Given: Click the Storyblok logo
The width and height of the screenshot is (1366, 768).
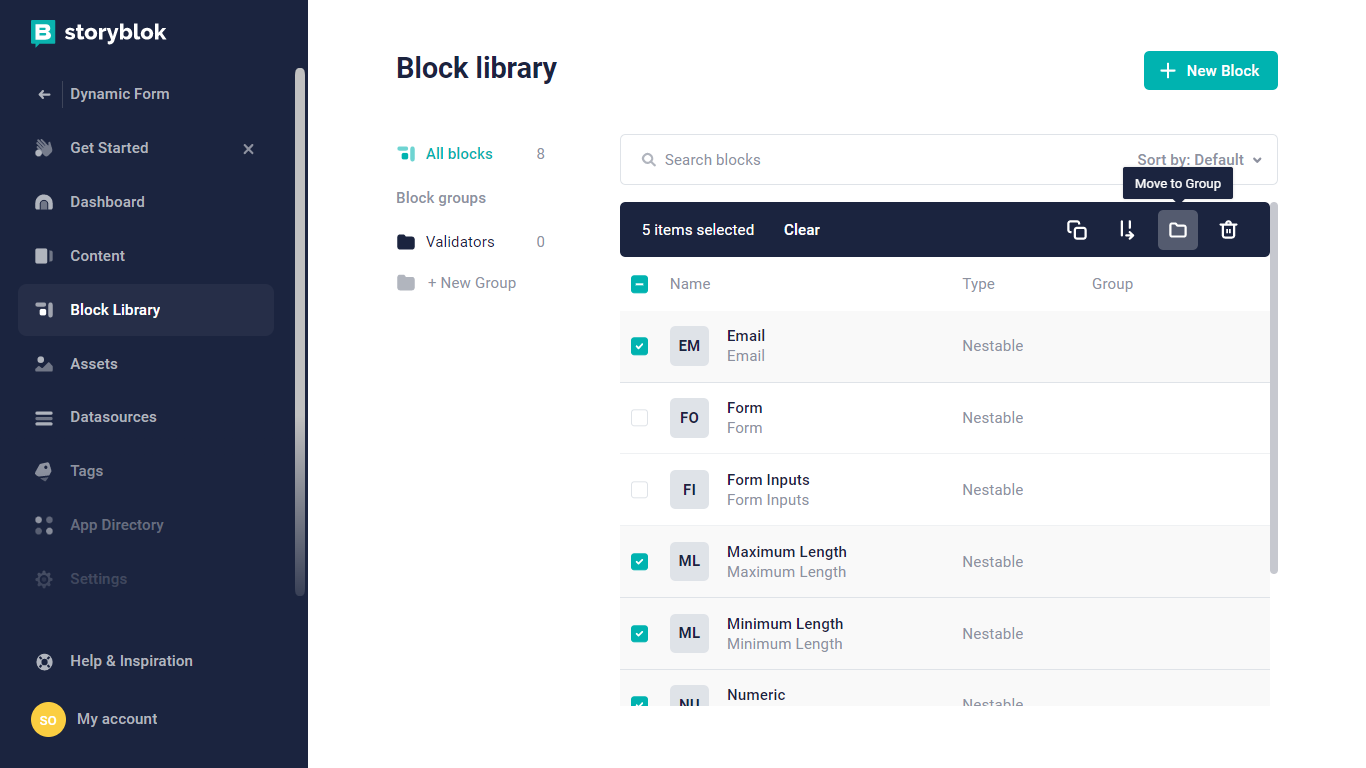Looking at the screenshot, I should coord(99,33).
